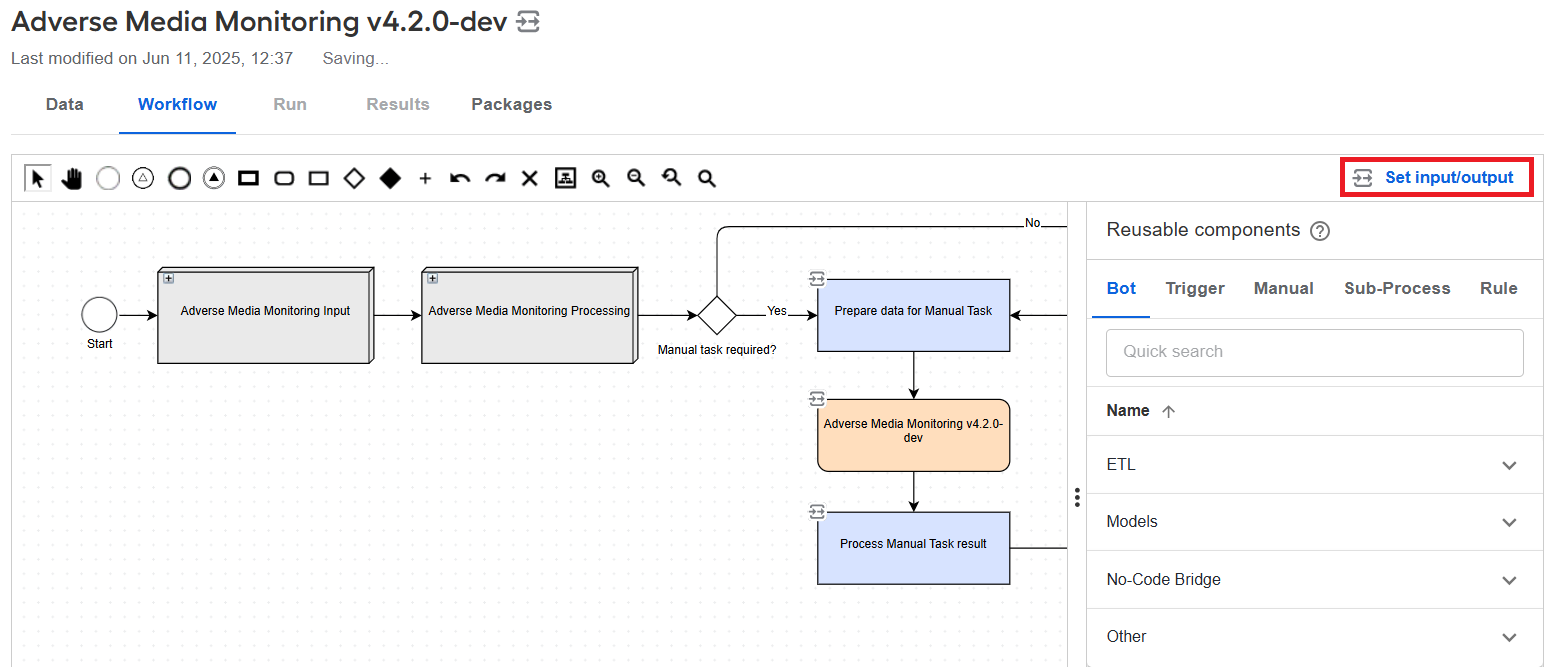Click the input/output icon beside the page title
Viewport: 1554px width, 667px height.
(529, 22)
